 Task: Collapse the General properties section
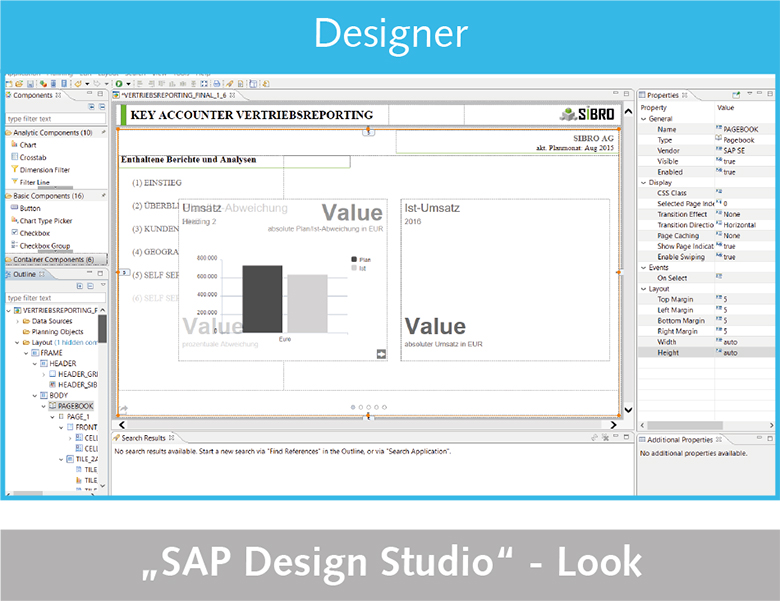click(x=644, y=119)
